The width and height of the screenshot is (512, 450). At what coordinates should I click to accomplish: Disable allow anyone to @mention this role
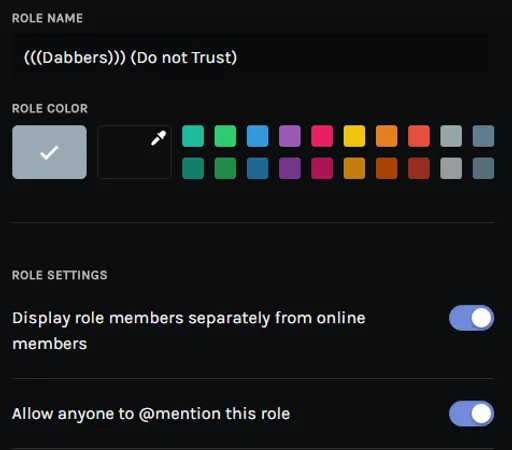pyautogui.click(x=471, y=414)
